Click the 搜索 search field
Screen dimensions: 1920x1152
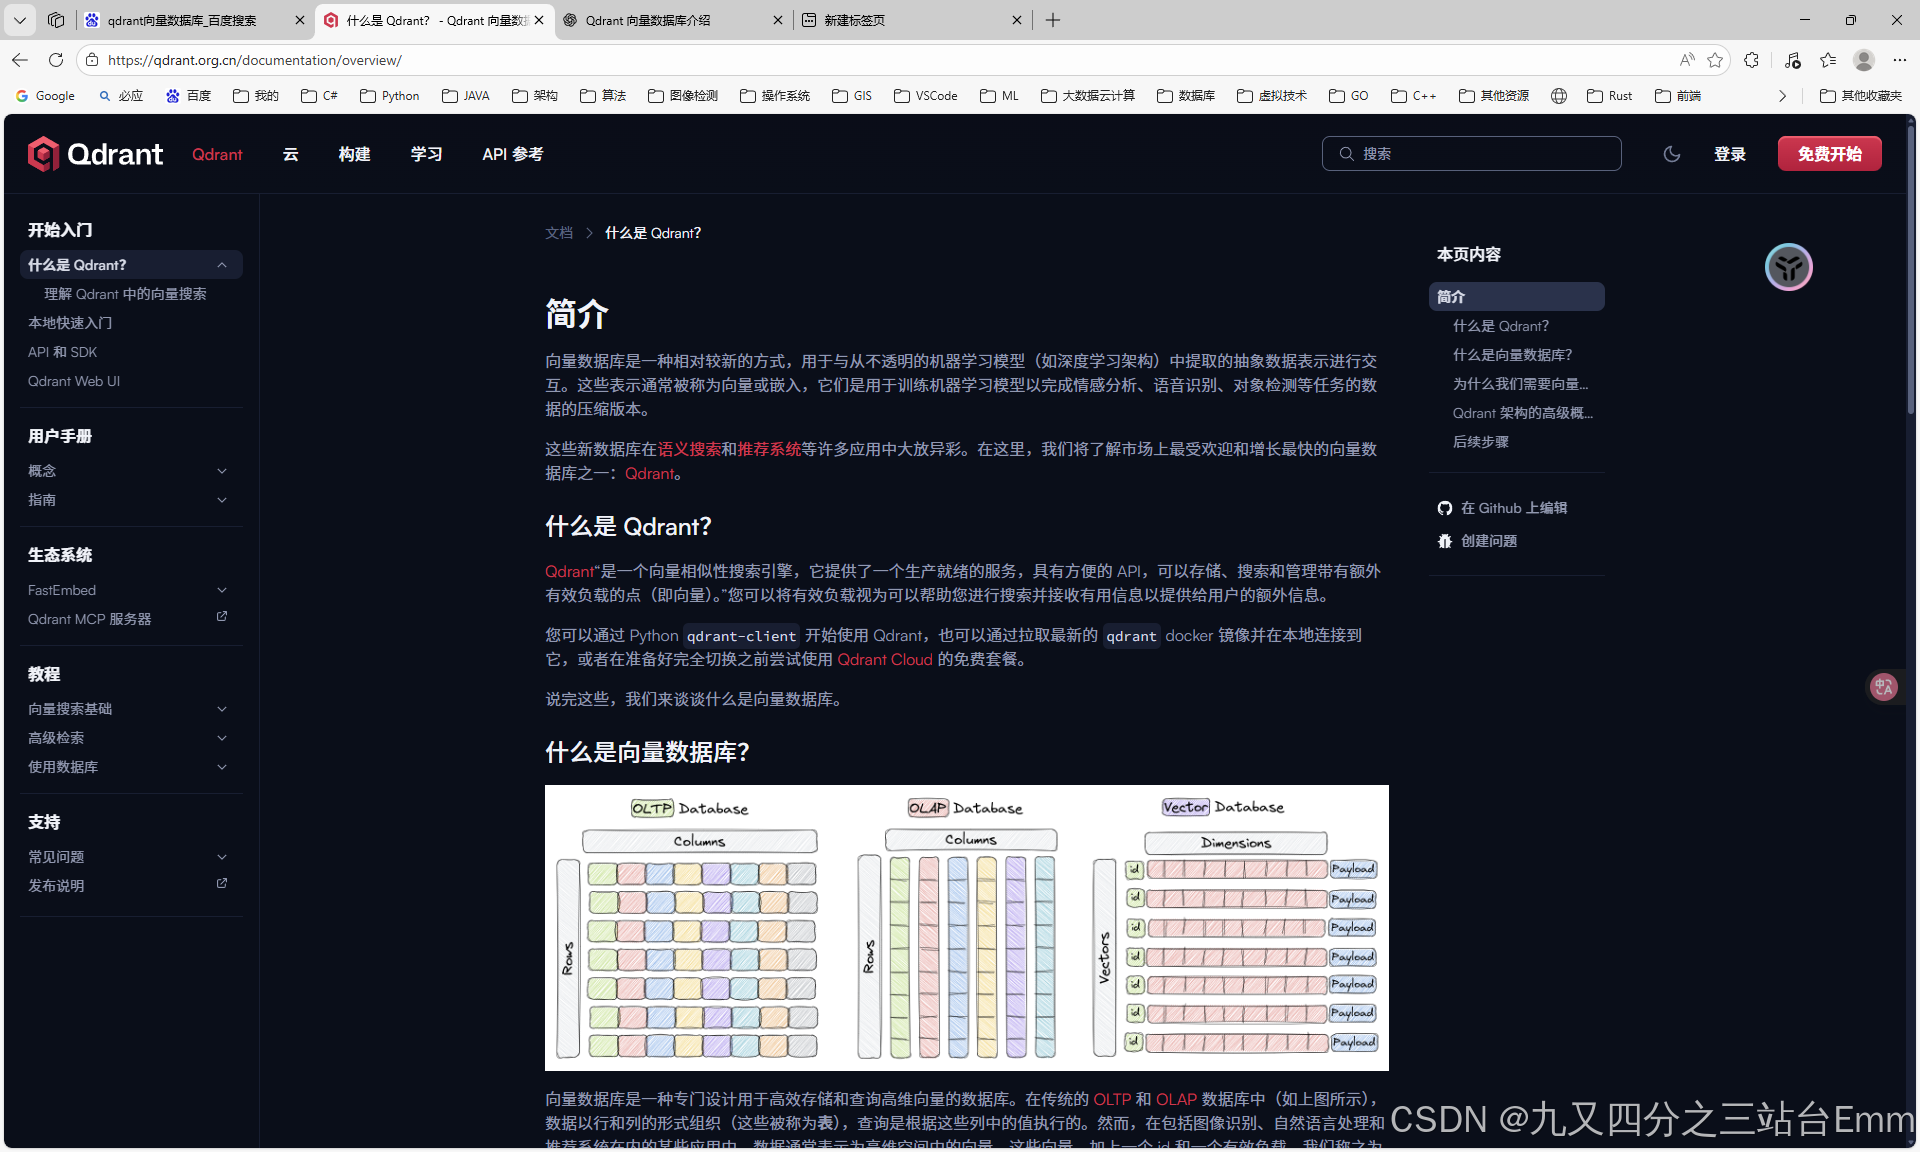tap(1471, 154)
